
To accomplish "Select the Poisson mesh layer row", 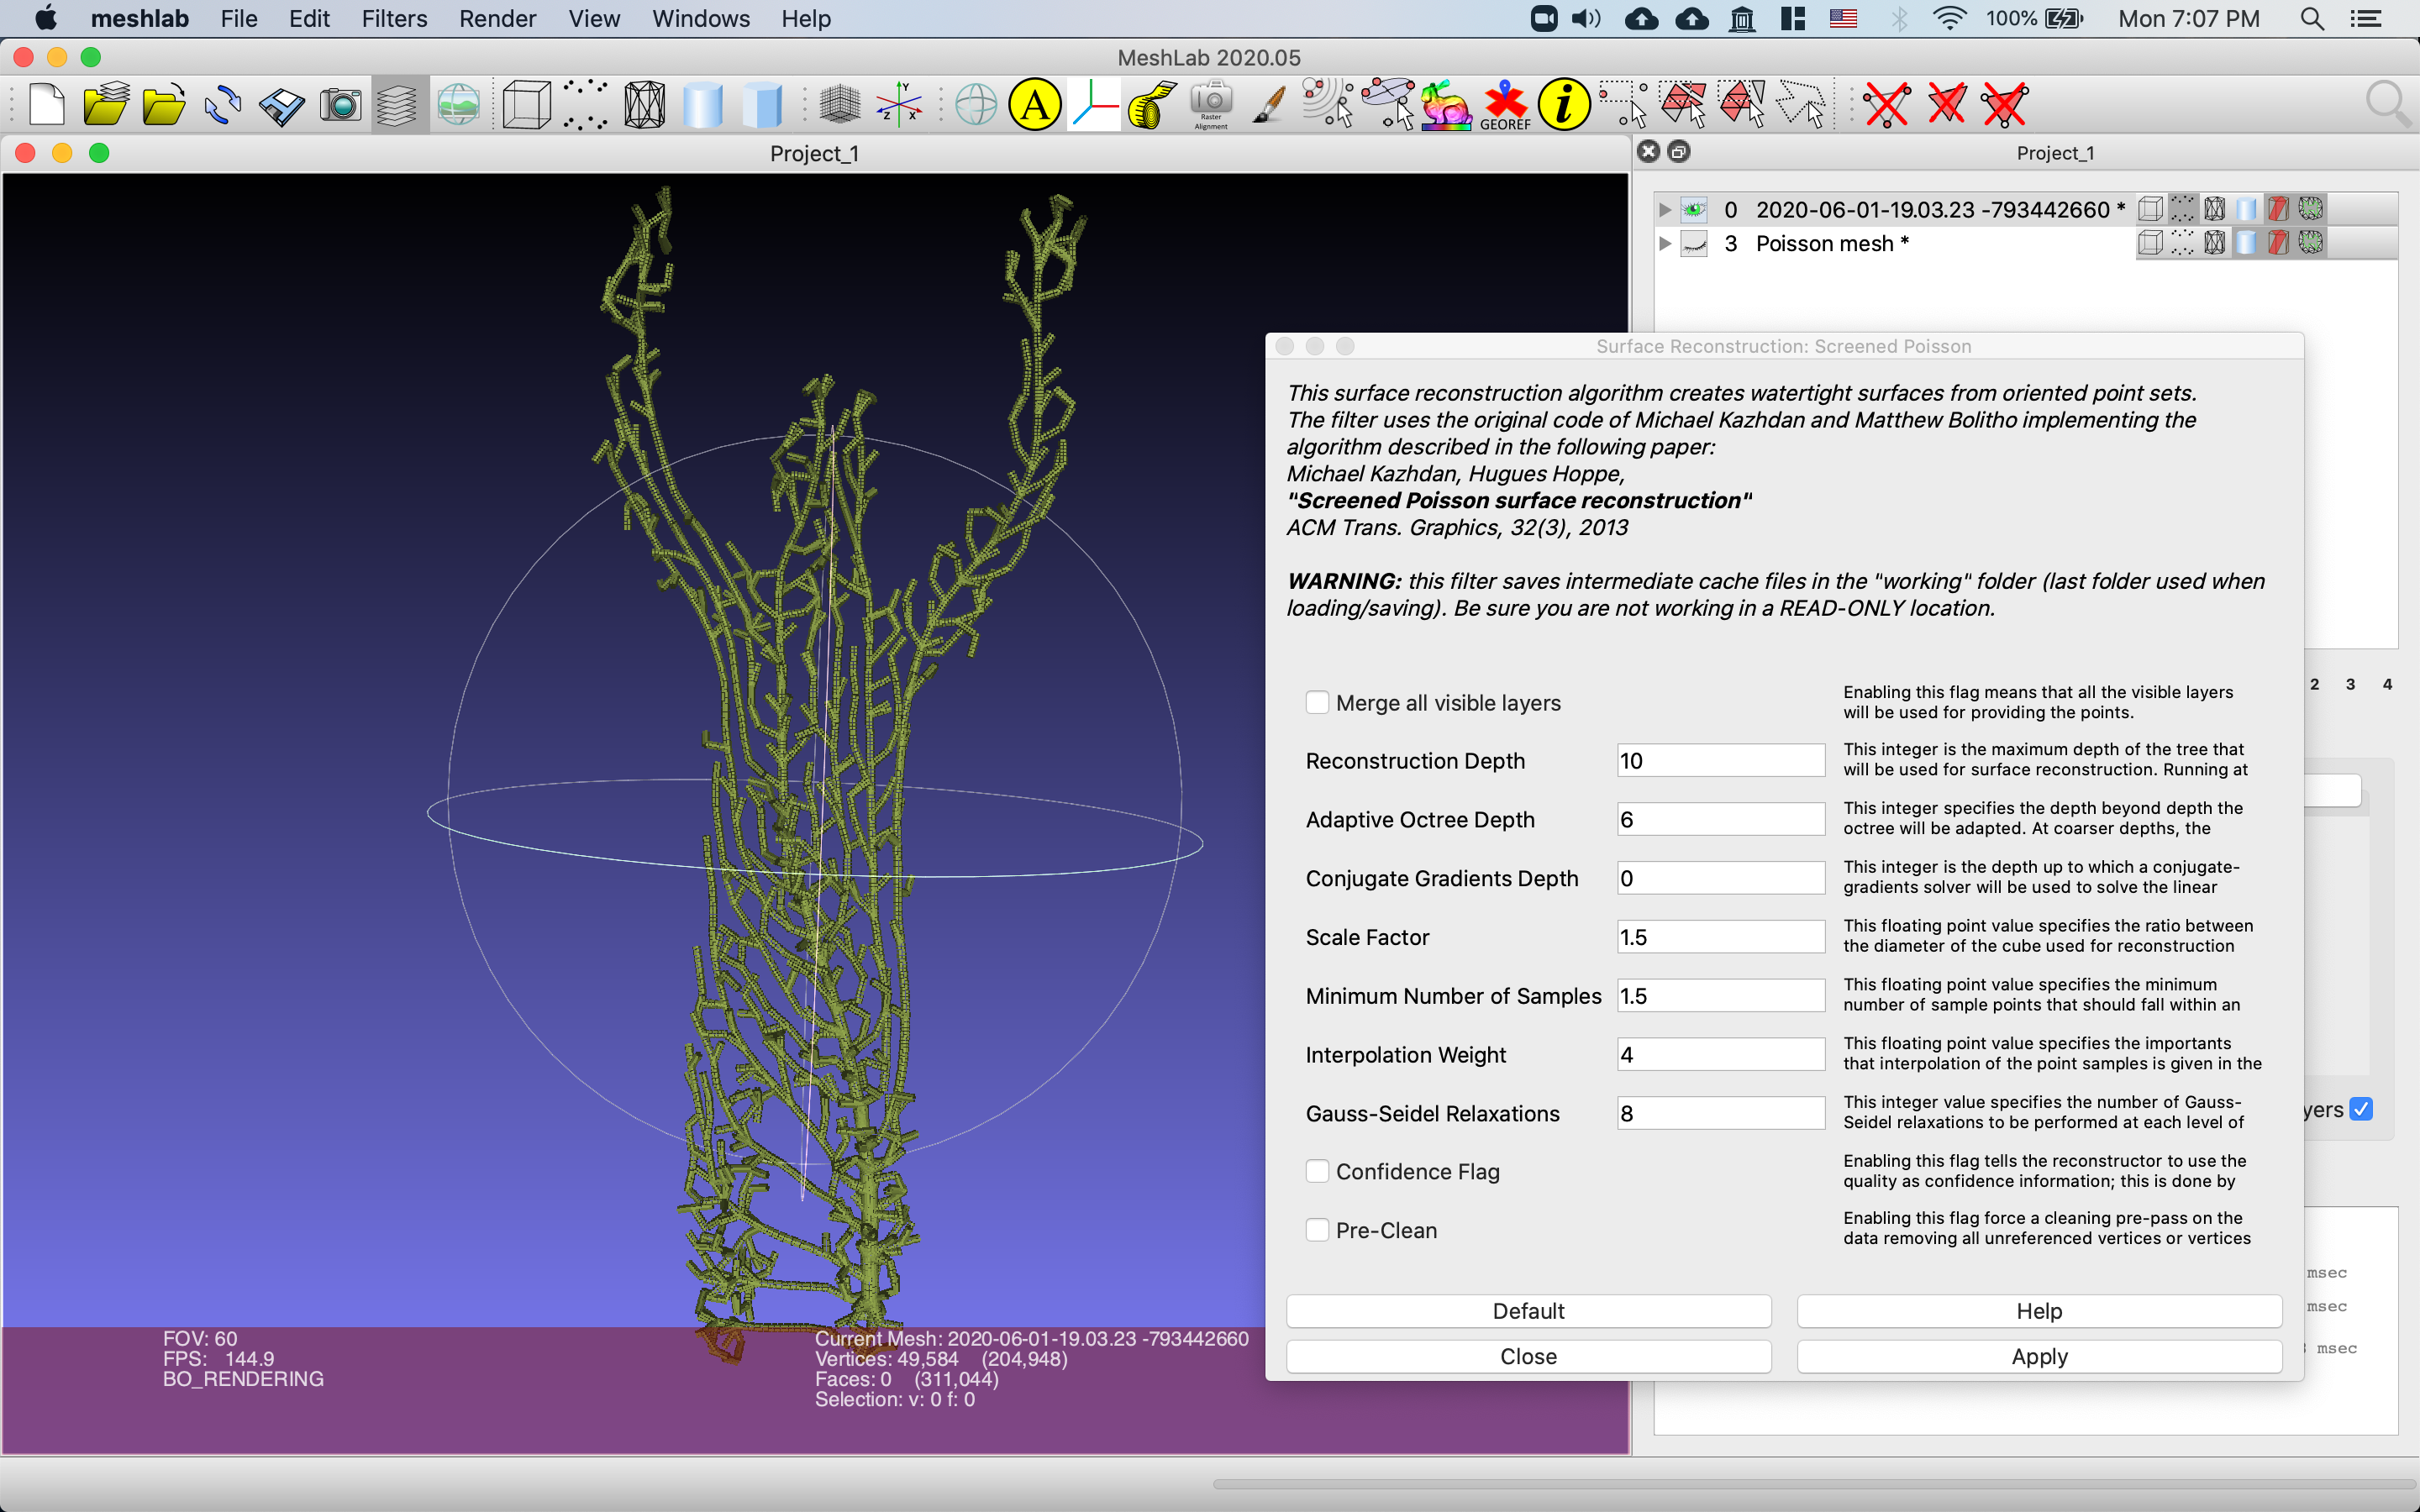I will [x=2026, y=243].
